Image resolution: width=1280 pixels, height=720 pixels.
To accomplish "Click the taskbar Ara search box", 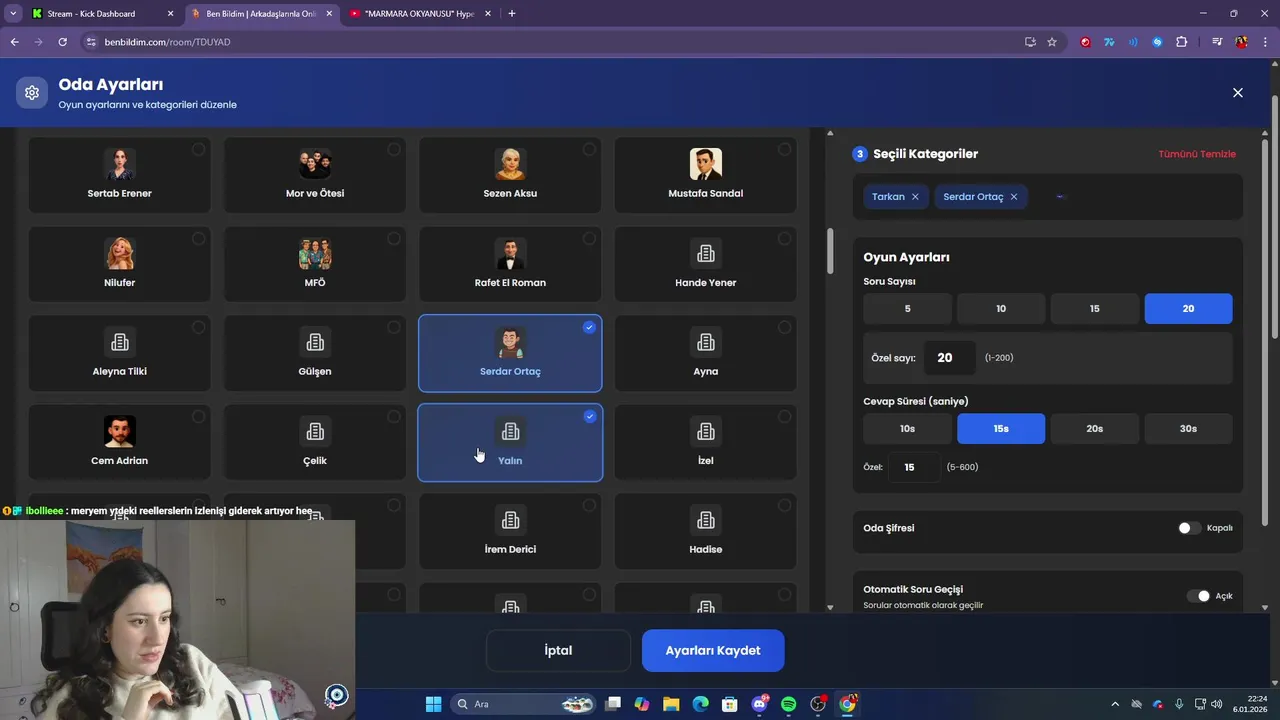I will (x=523, y=704).
